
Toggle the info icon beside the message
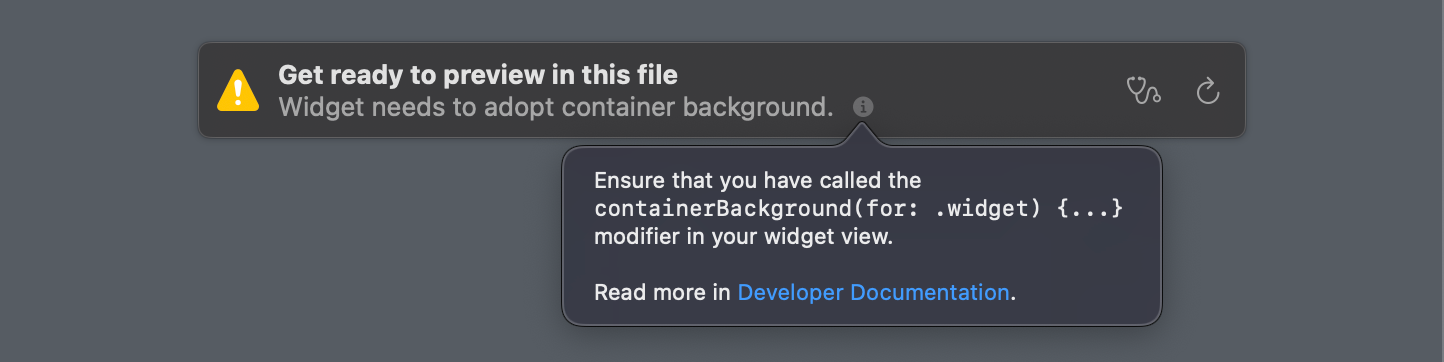pyautogui.click(x=864, y=106)
